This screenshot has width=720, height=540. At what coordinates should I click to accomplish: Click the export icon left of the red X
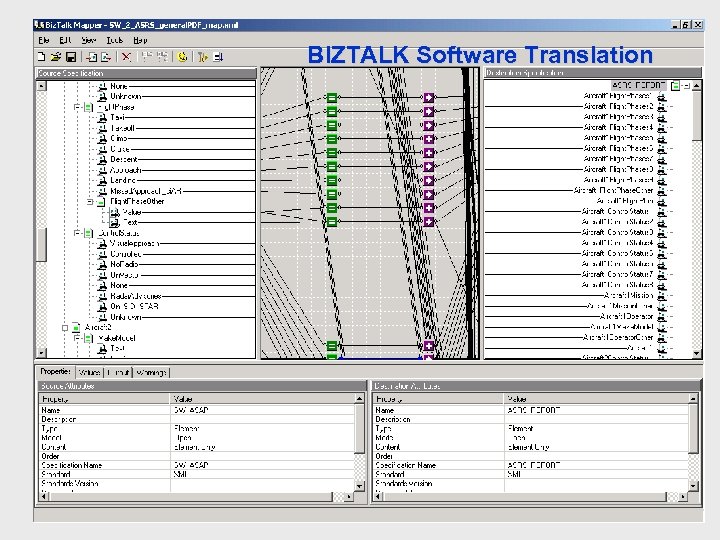click(x=107, y=56)
